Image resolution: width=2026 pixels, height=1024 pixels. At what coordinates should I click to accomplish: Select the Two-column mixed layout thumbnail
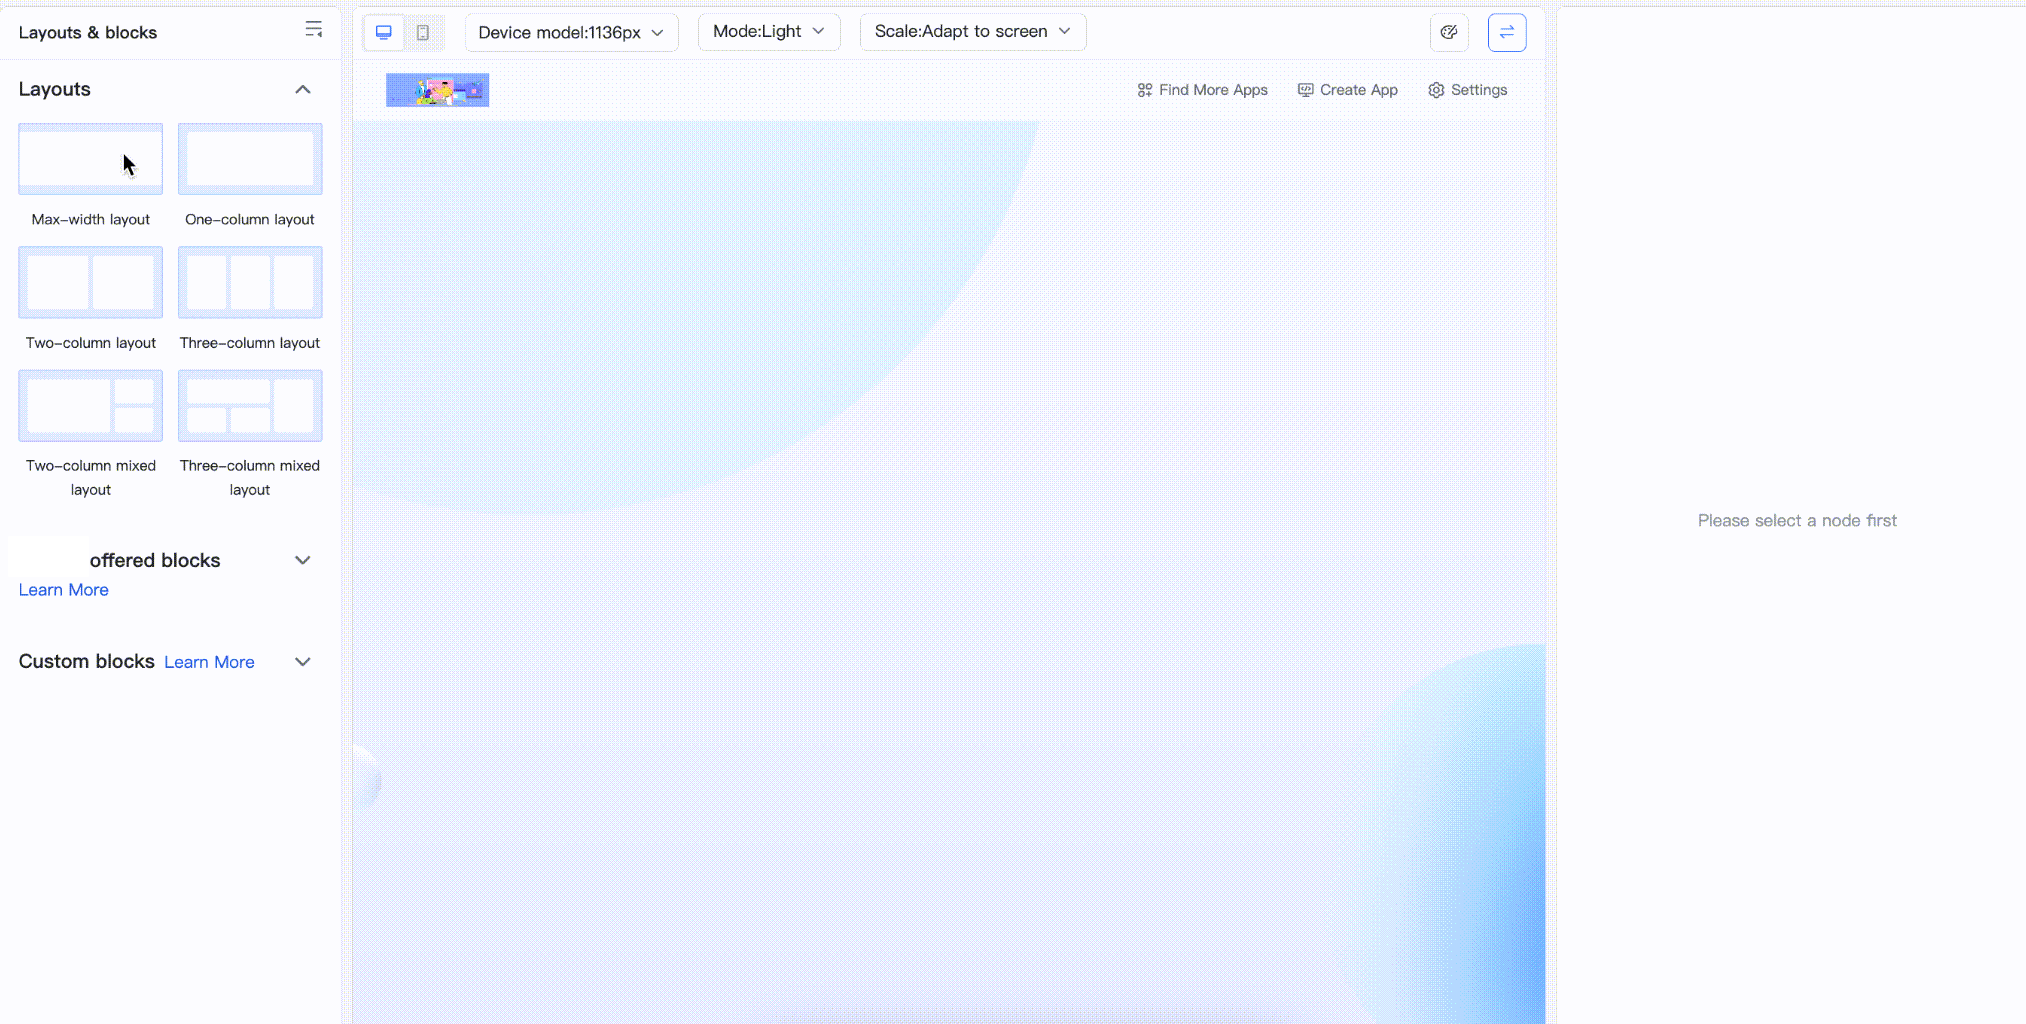(x=91, y=405)
